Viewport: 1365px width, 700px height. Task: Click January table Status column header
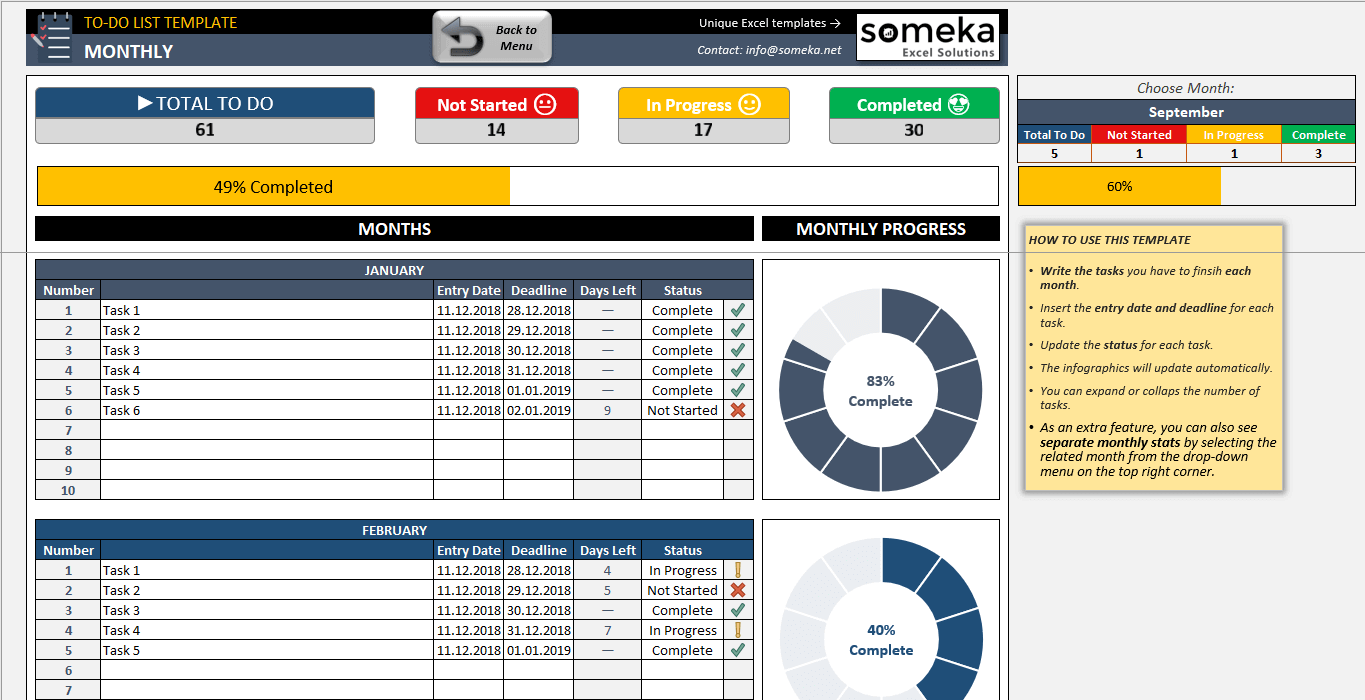tap(682, 290)
